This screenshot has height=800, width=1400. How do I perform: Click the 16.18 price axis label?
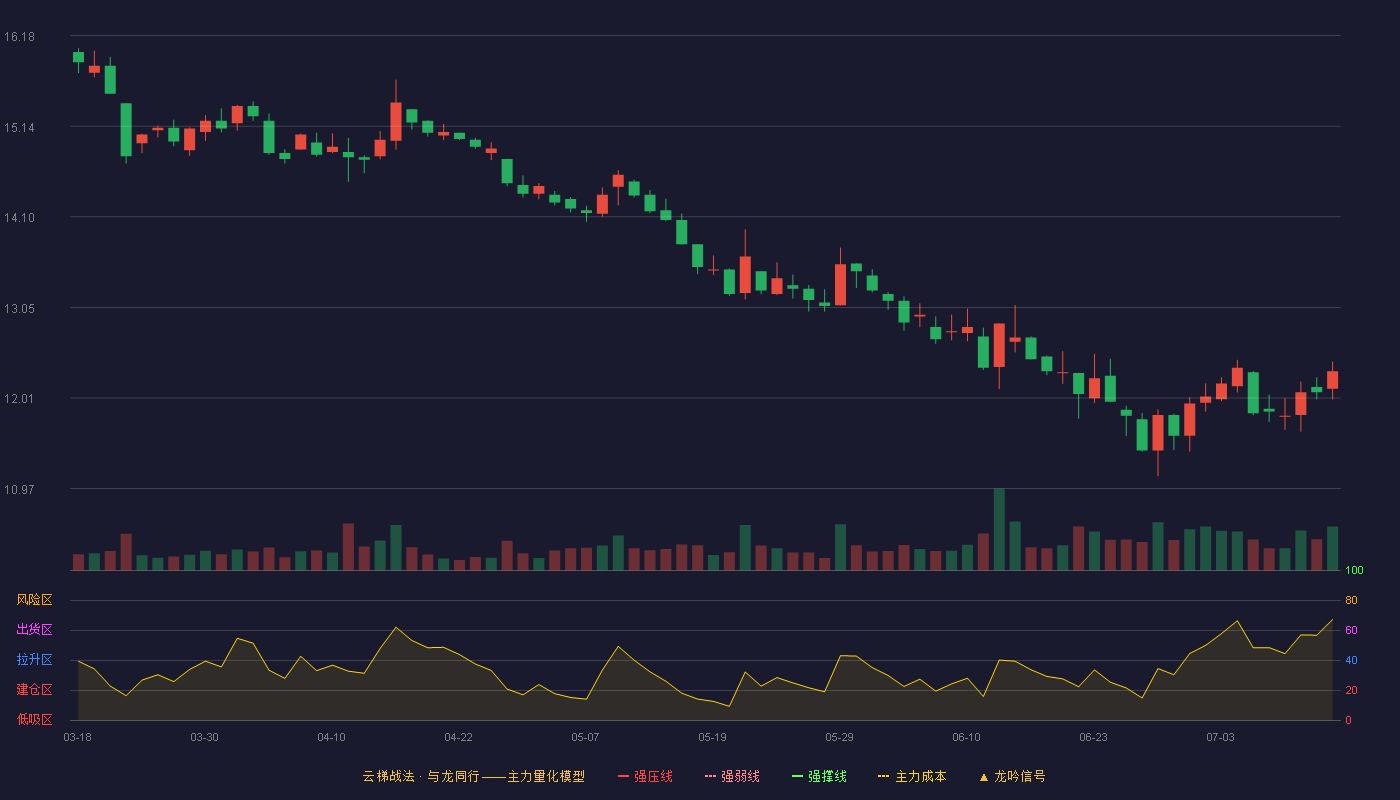click(19, 37)
